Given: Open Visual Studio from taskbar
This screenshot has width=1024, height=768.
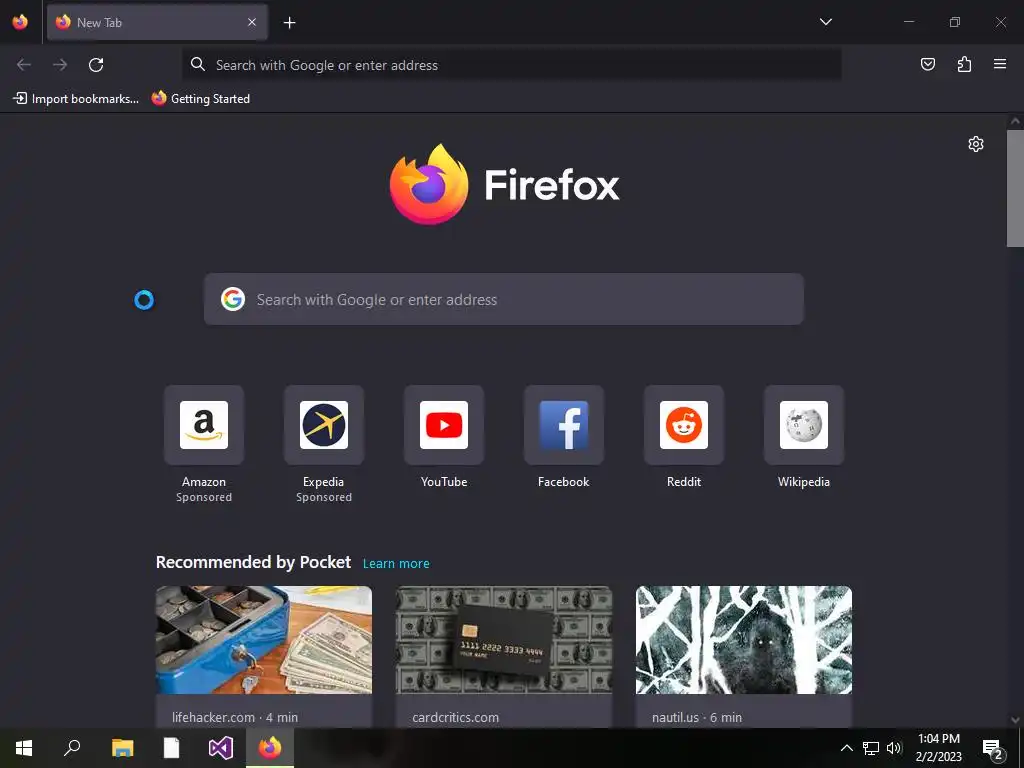Looking at the screenshot, I should [221, 748].
